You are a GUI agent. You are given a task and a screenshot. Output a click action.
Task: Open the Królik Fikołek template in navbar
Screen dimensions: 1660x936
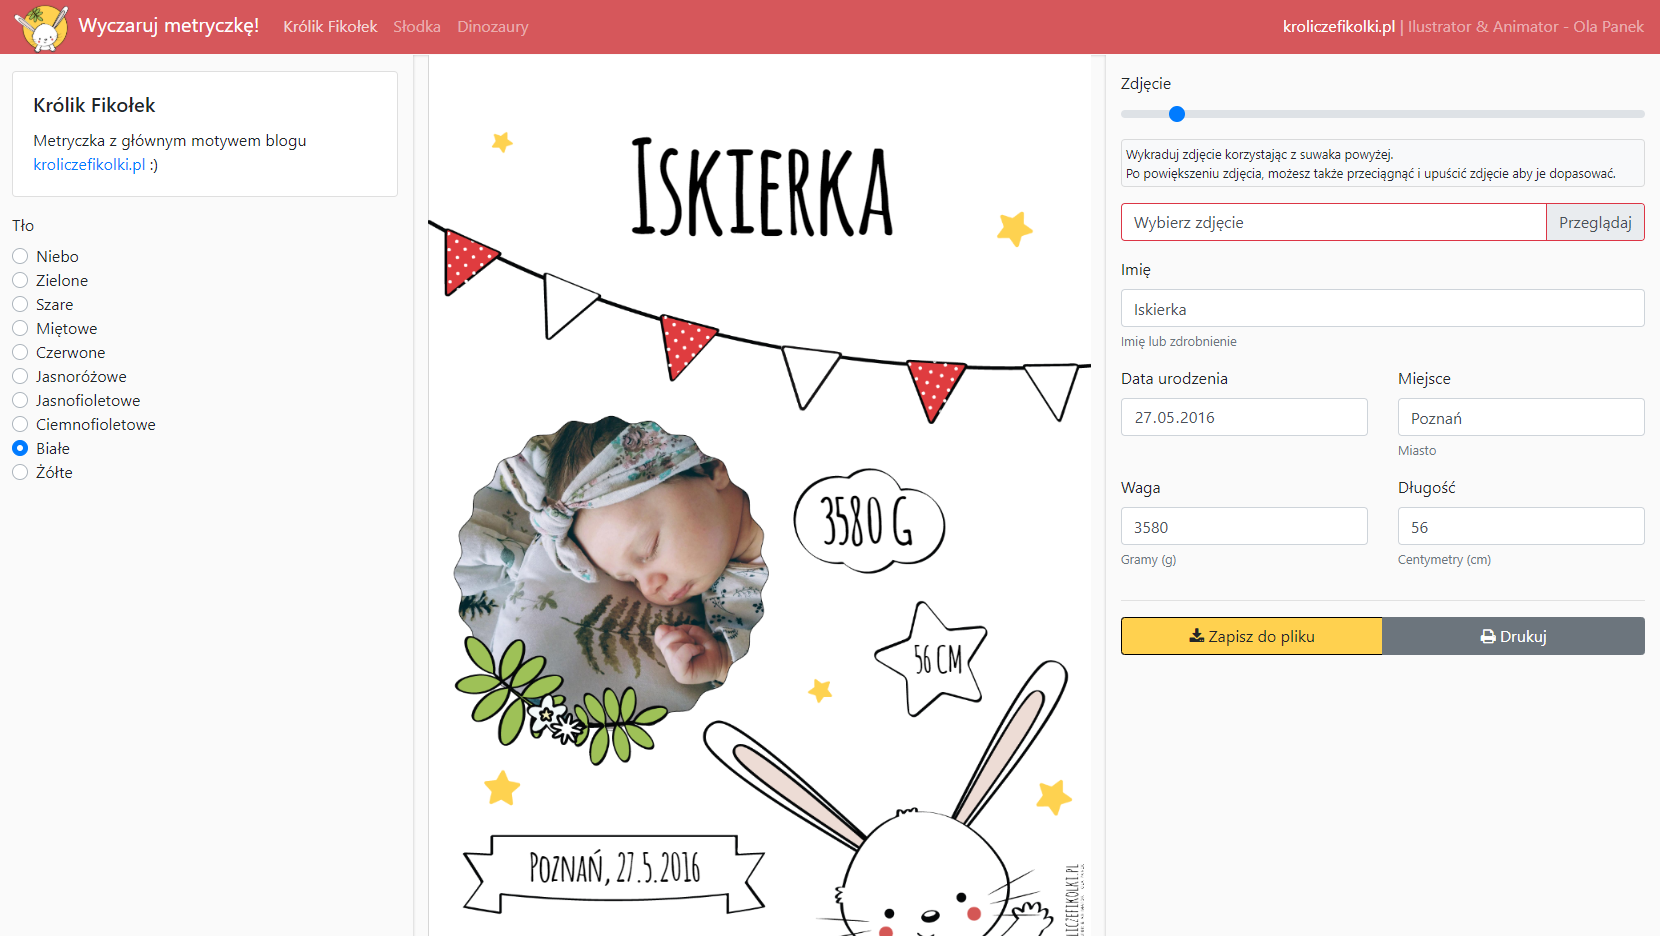[x=330, y=27]
